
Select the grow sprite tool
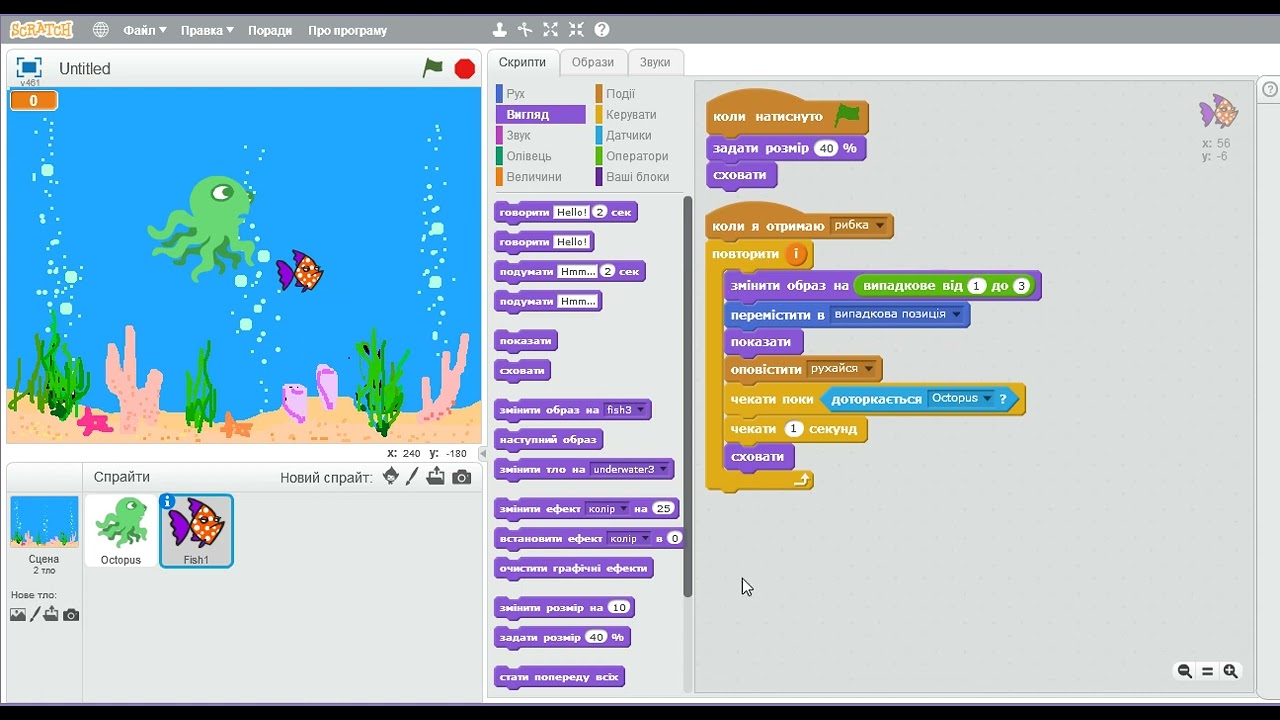point(551,30)
